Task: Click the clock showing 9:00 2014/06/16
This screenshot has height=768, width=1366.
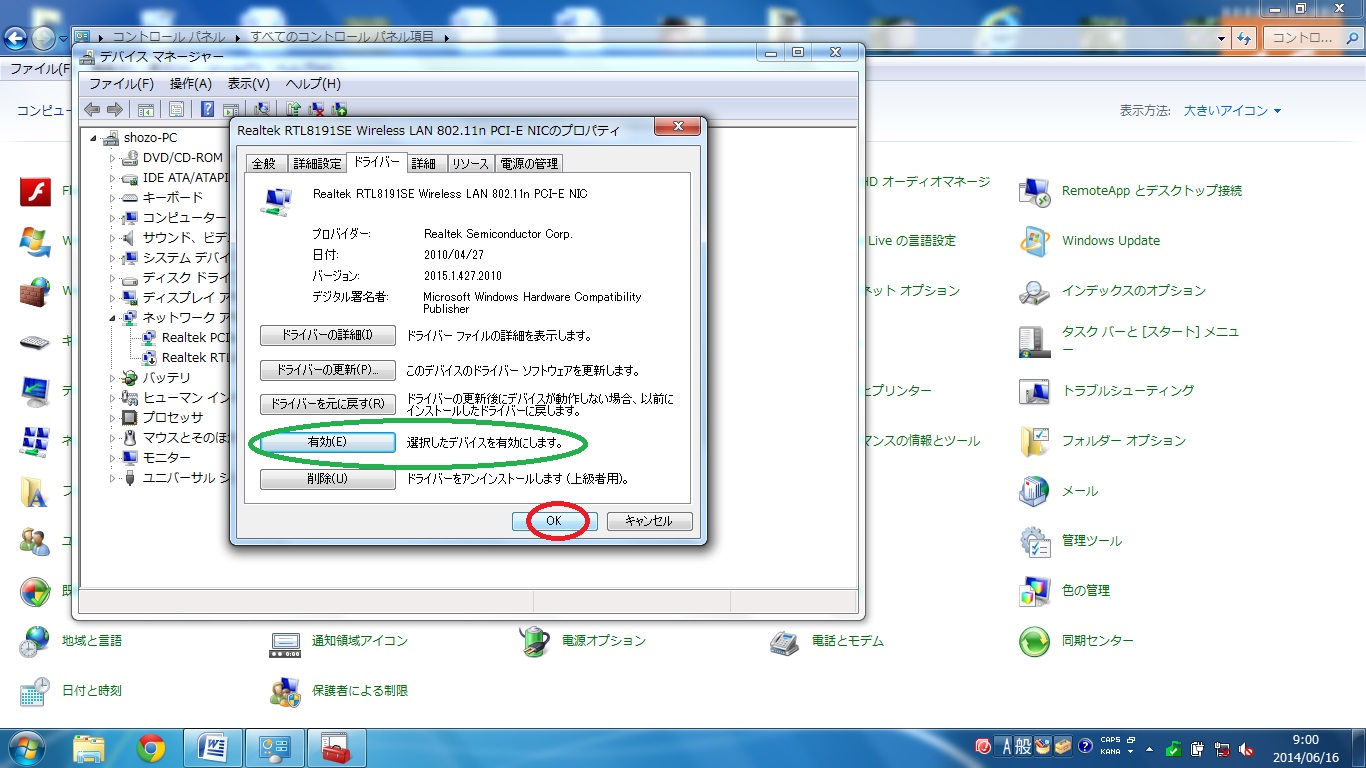Action: tap(1305, 748)
